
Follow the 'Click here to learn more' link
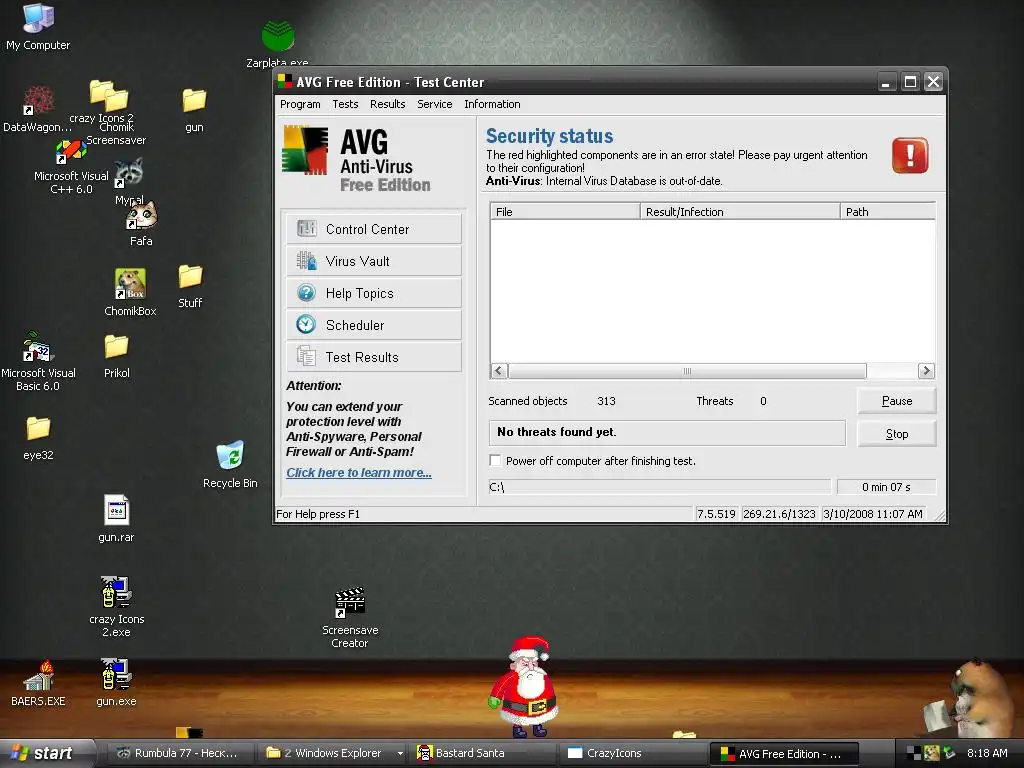click(x=359, y=473)
